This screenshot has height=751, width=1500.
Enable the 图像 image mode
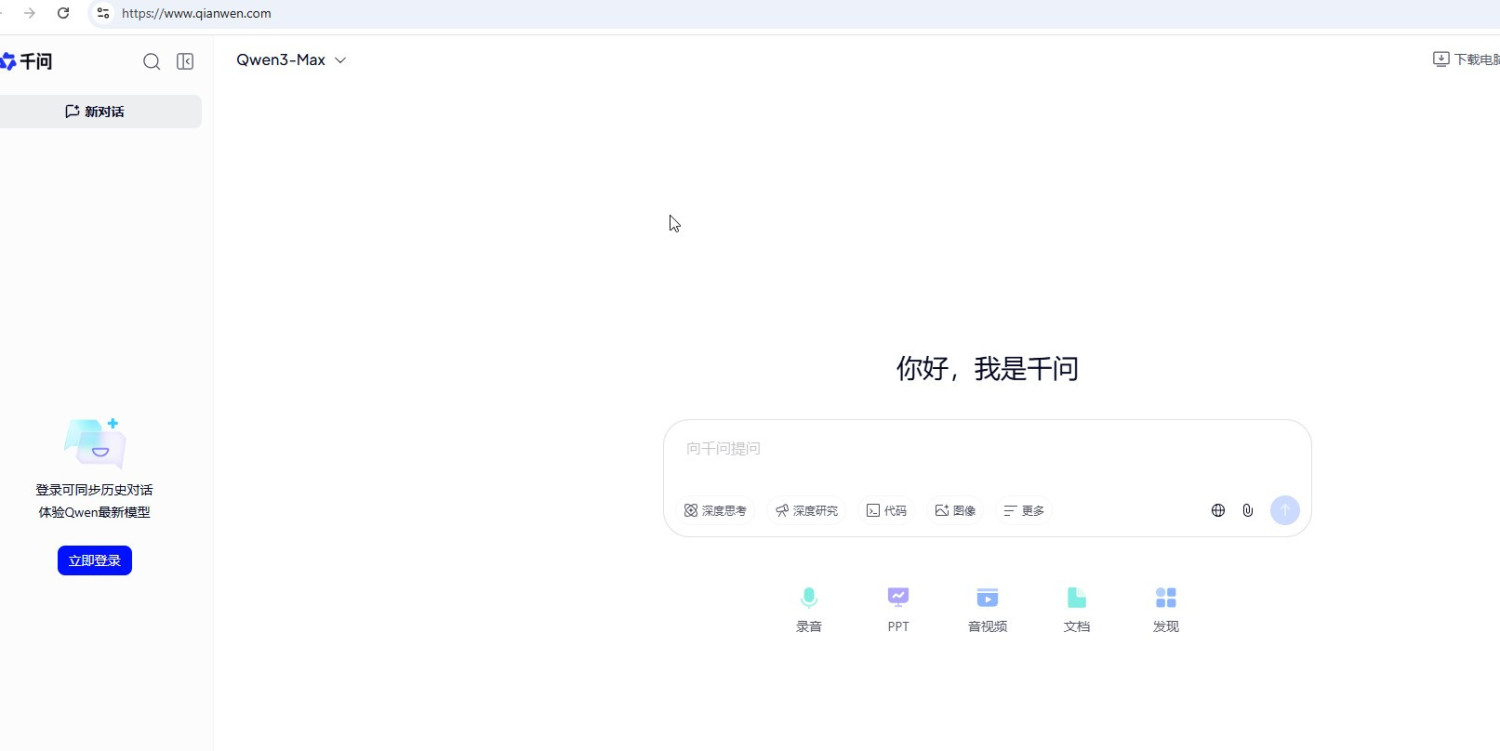click(955, 511)
